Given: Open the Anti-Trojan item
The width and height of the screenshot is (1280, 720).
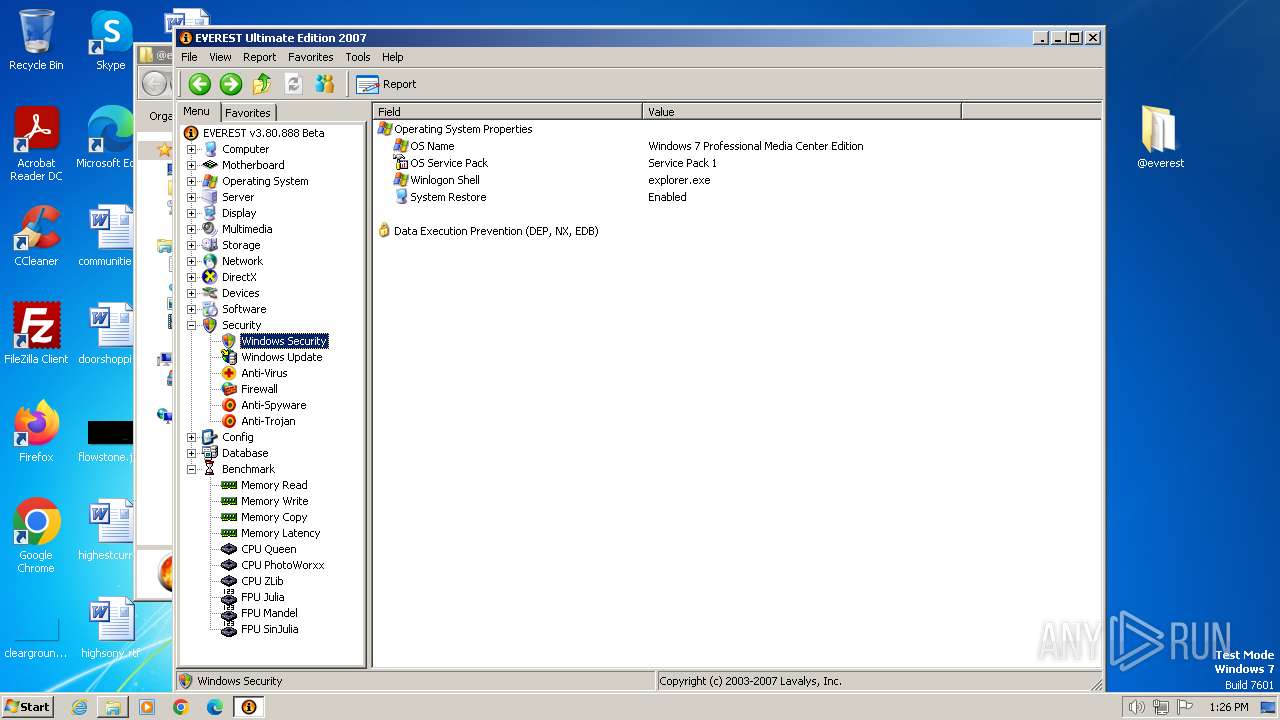Looking at the screenshot, I should point(268,421).
